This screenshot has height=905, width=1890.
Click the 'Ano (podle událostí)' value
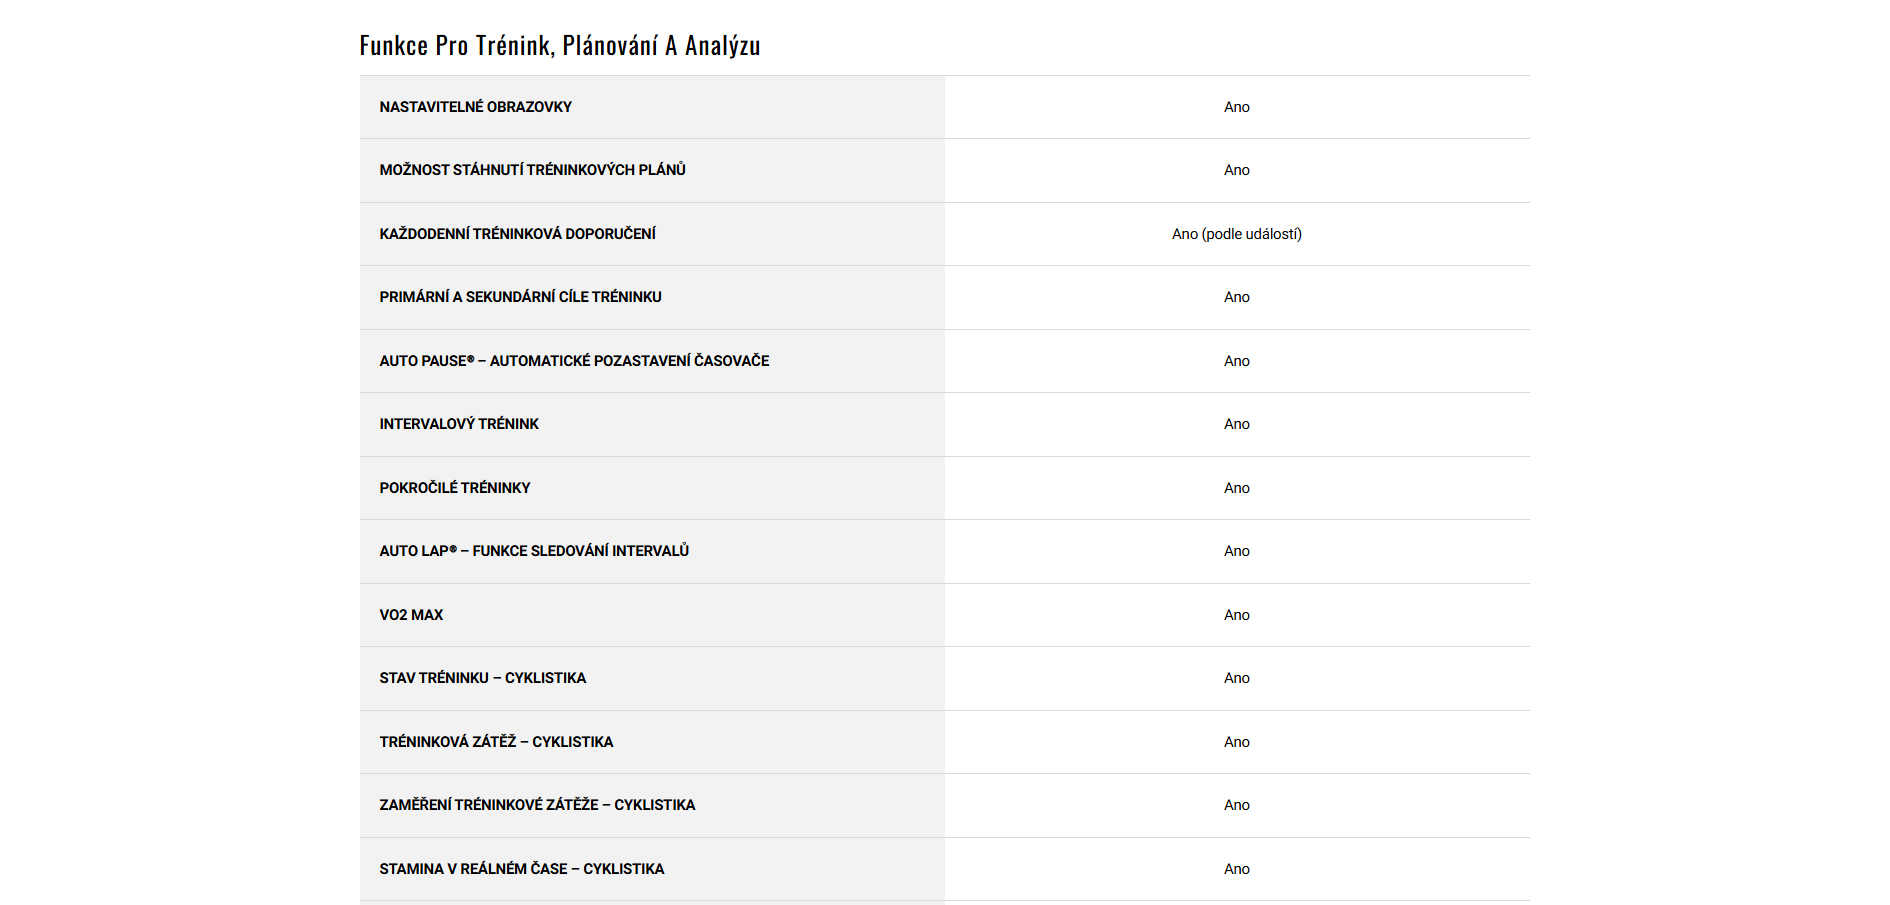1236,234
